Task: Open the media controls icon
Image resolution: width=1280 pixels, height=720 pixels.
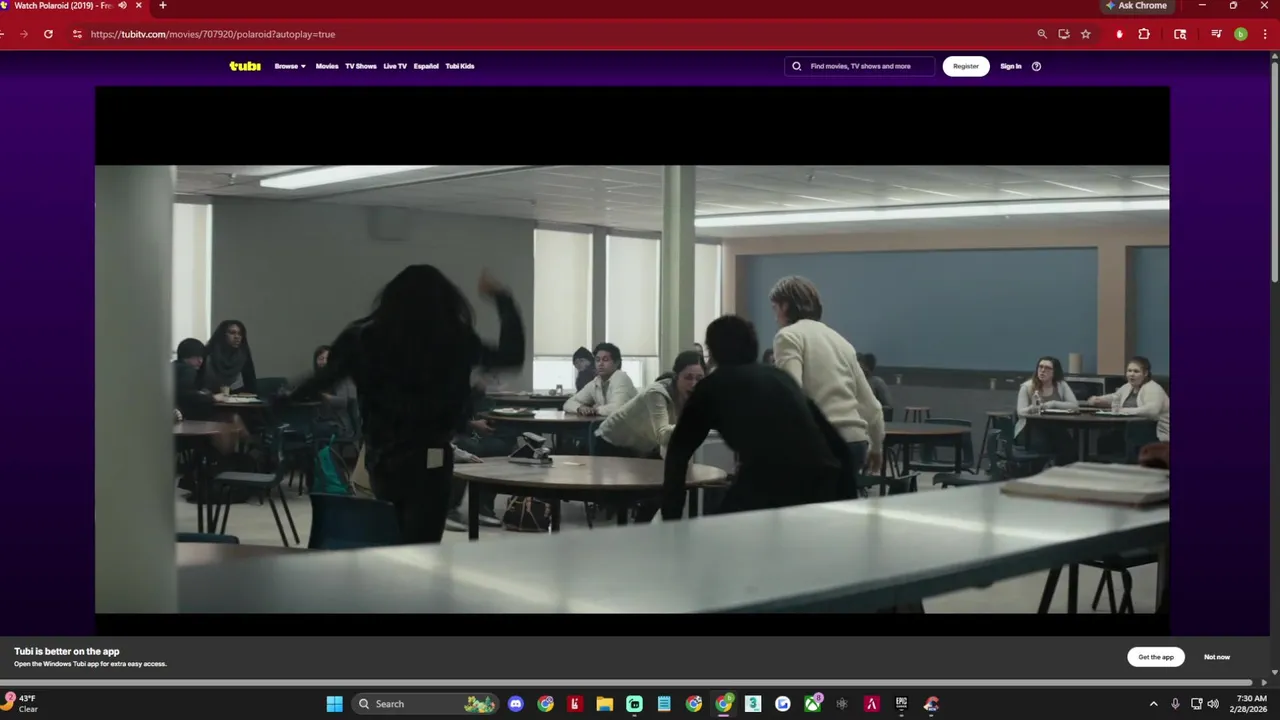Action: point(1216,34)
